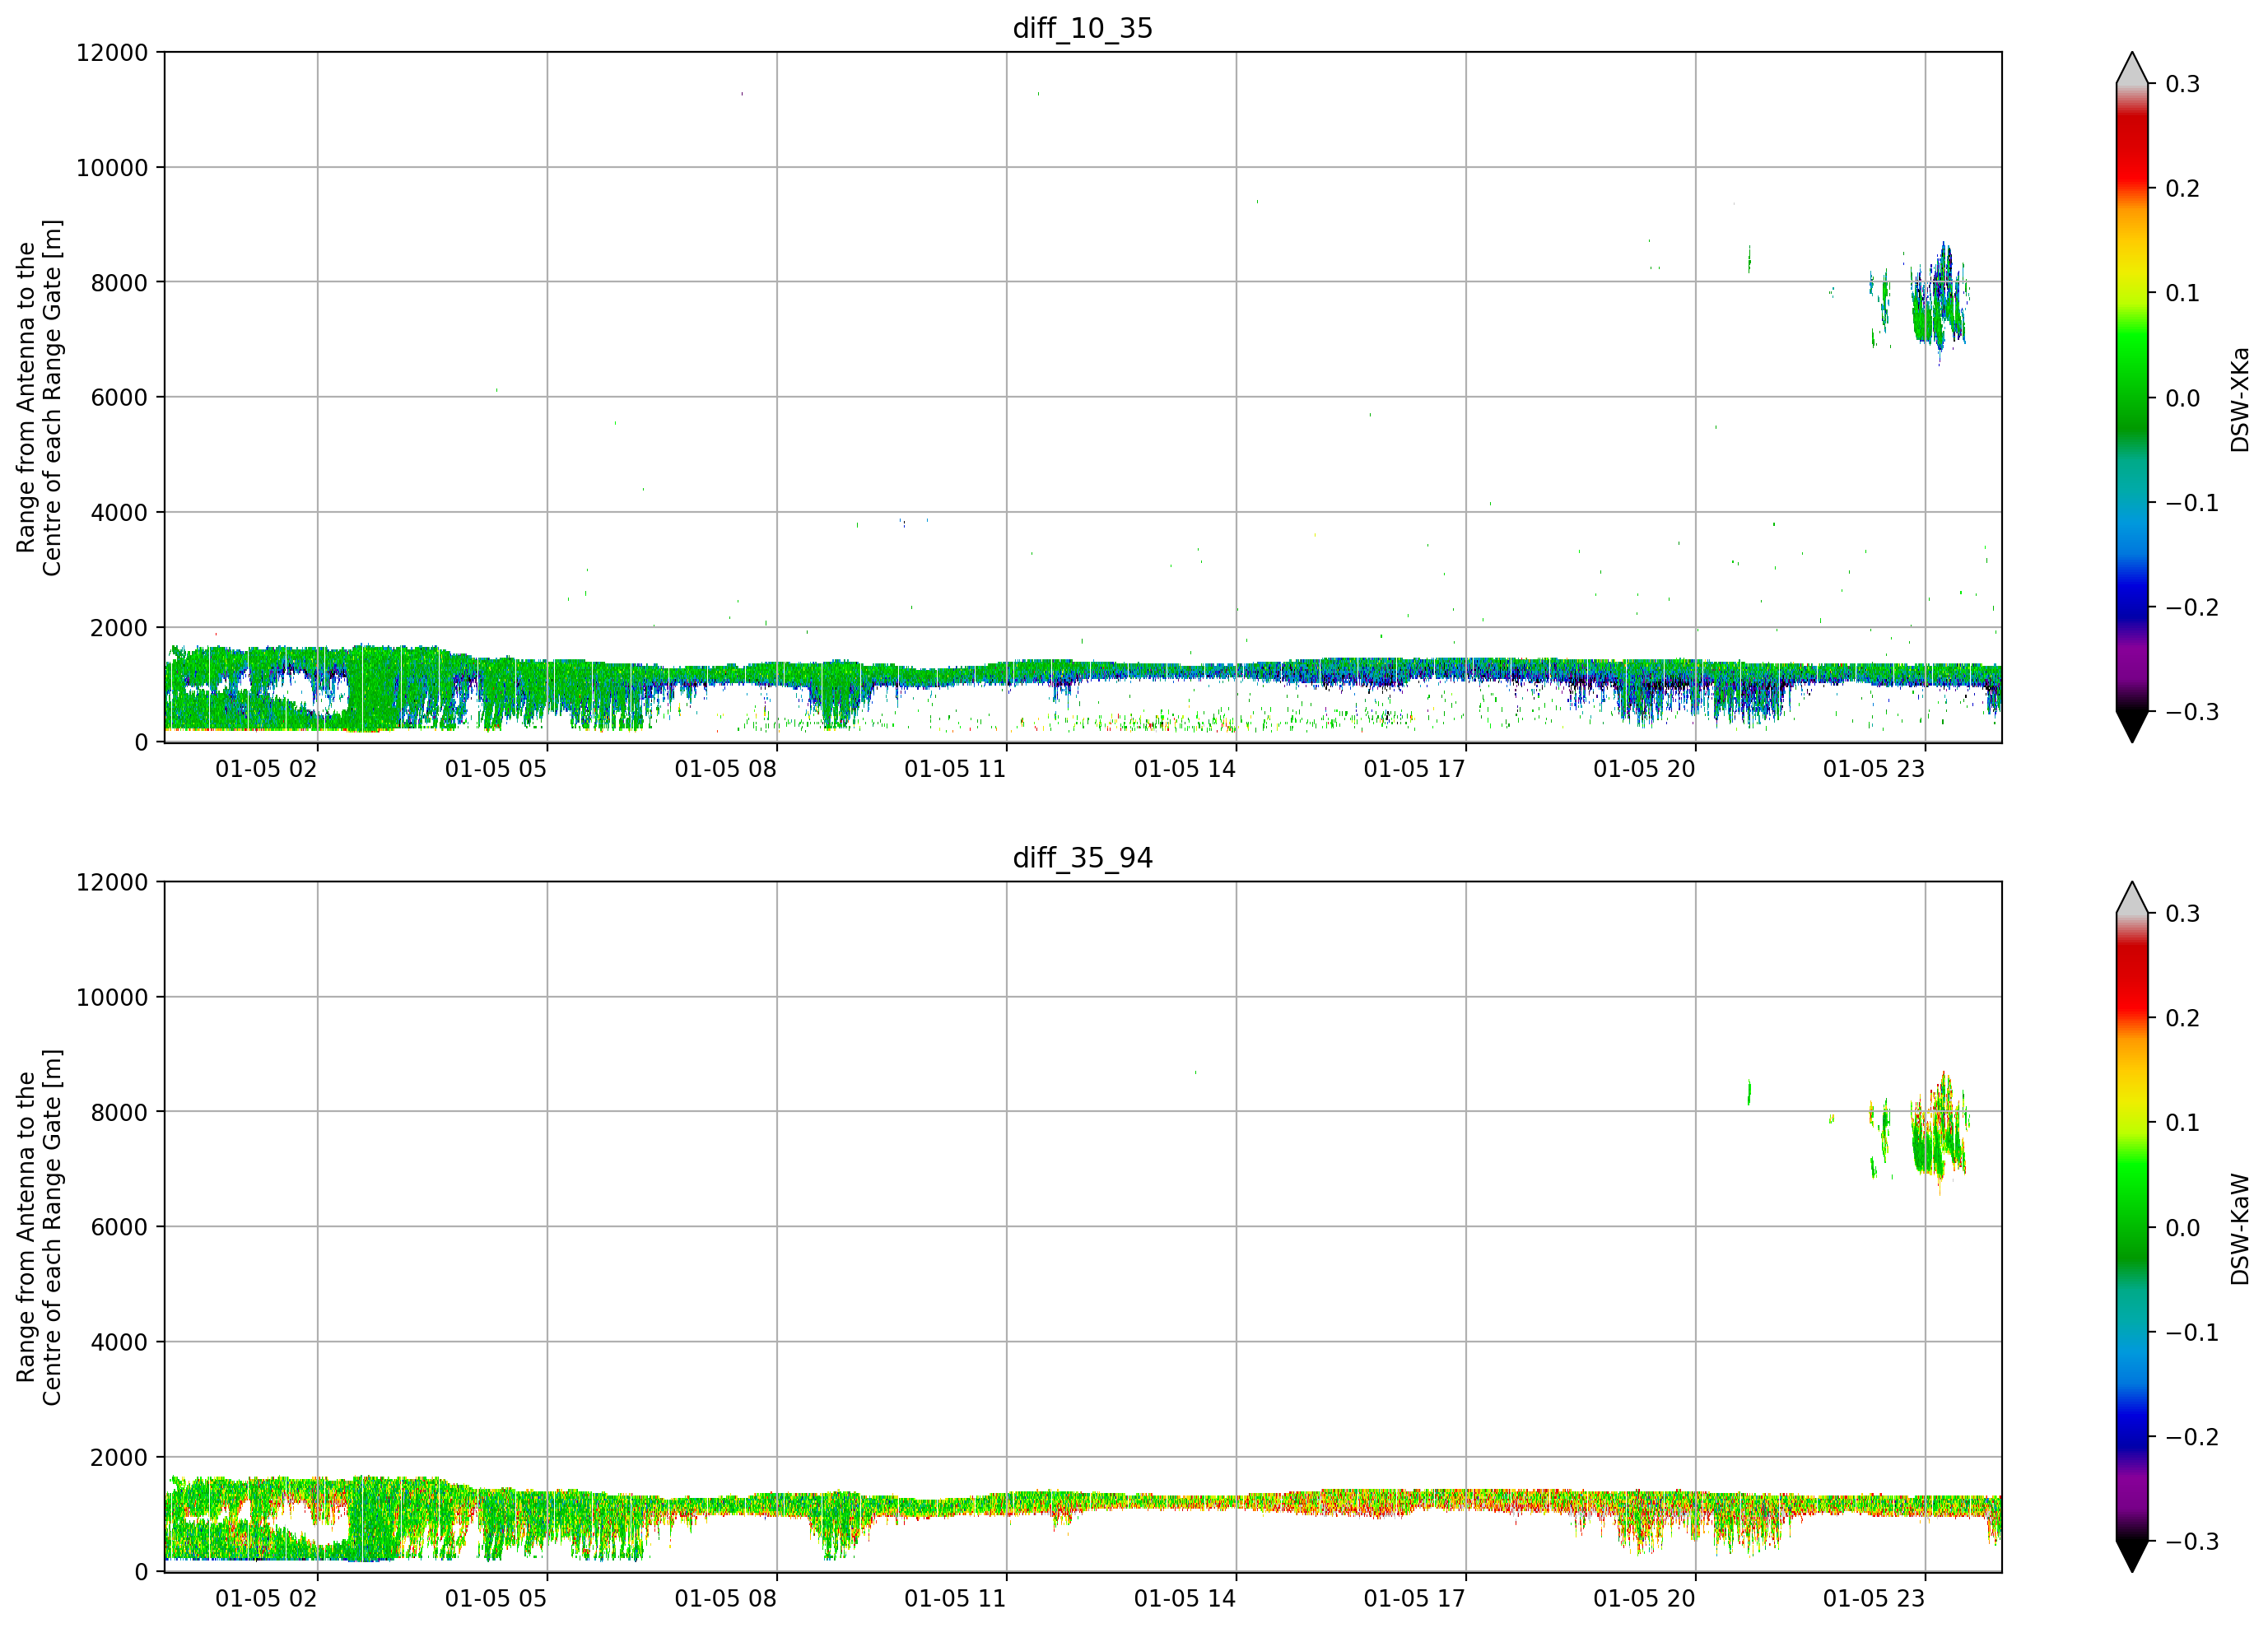
Task: Click '01-05 02' x-tick under diff_10_35
Action: 266,769
